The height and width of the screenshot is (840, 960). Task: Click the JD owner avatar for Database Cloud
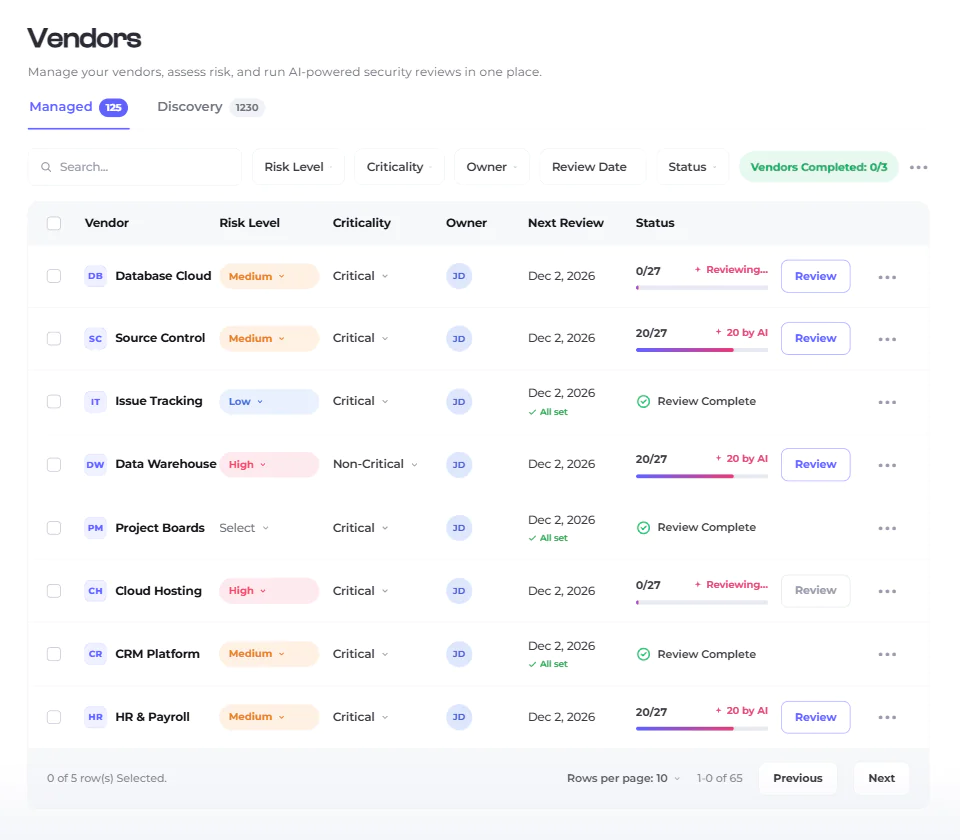(x=459, y=276)
